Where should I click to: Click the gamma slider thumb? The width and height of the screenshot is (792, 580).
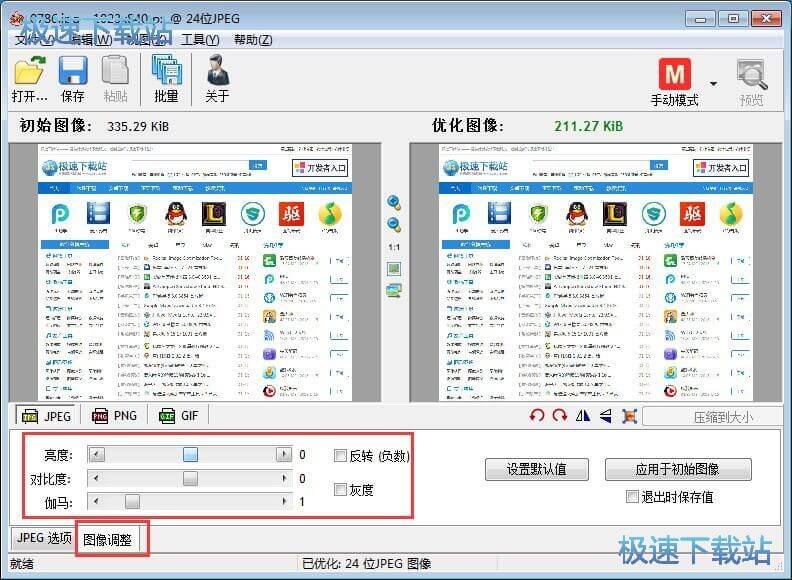[x=132, y=502]
